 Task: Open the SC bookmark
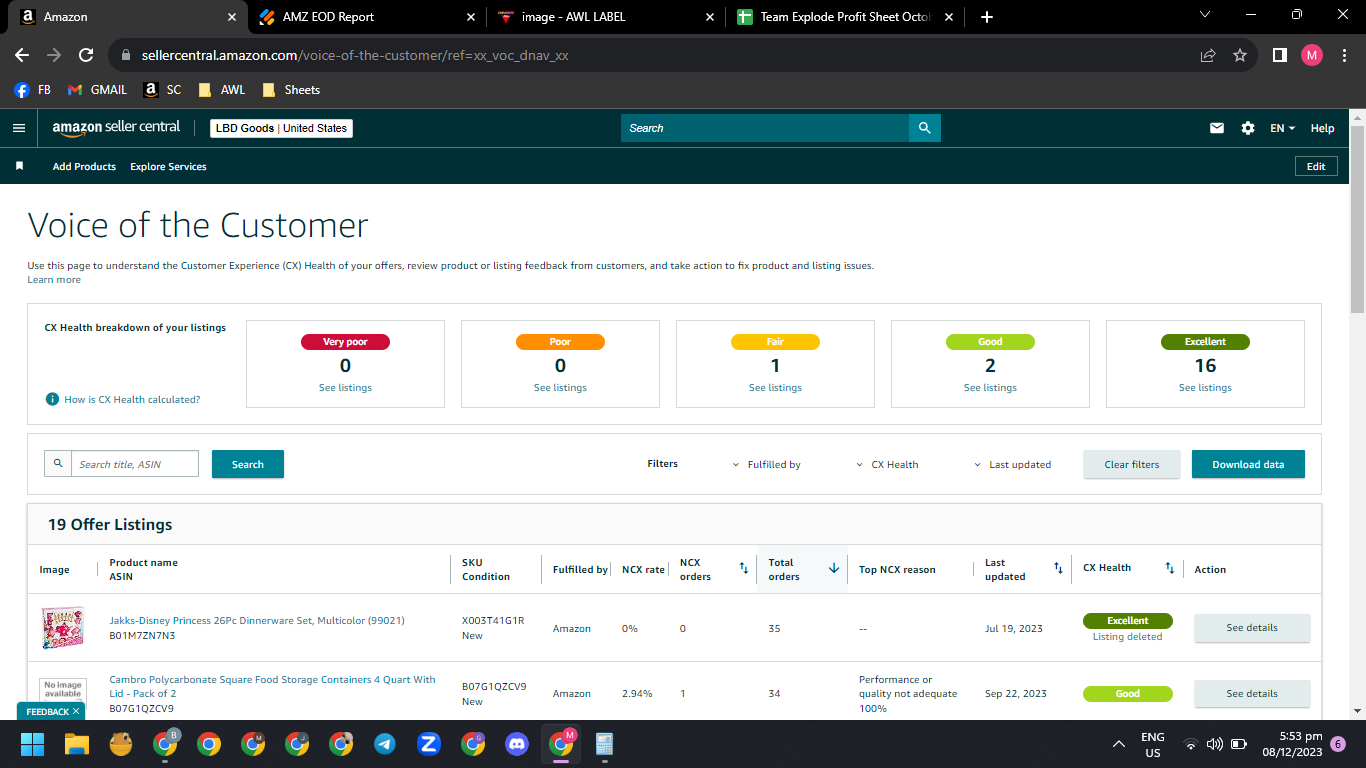[162, 89]
